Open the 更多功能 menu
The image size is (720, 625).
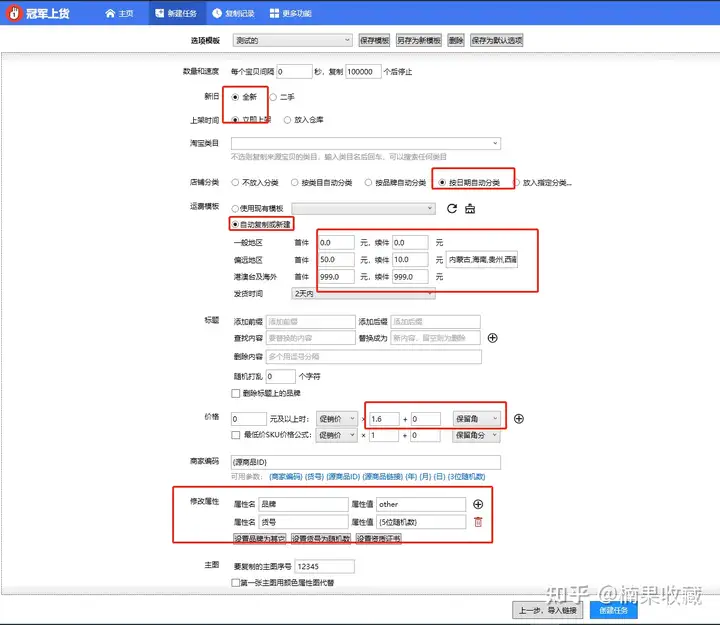pos(291,13)
